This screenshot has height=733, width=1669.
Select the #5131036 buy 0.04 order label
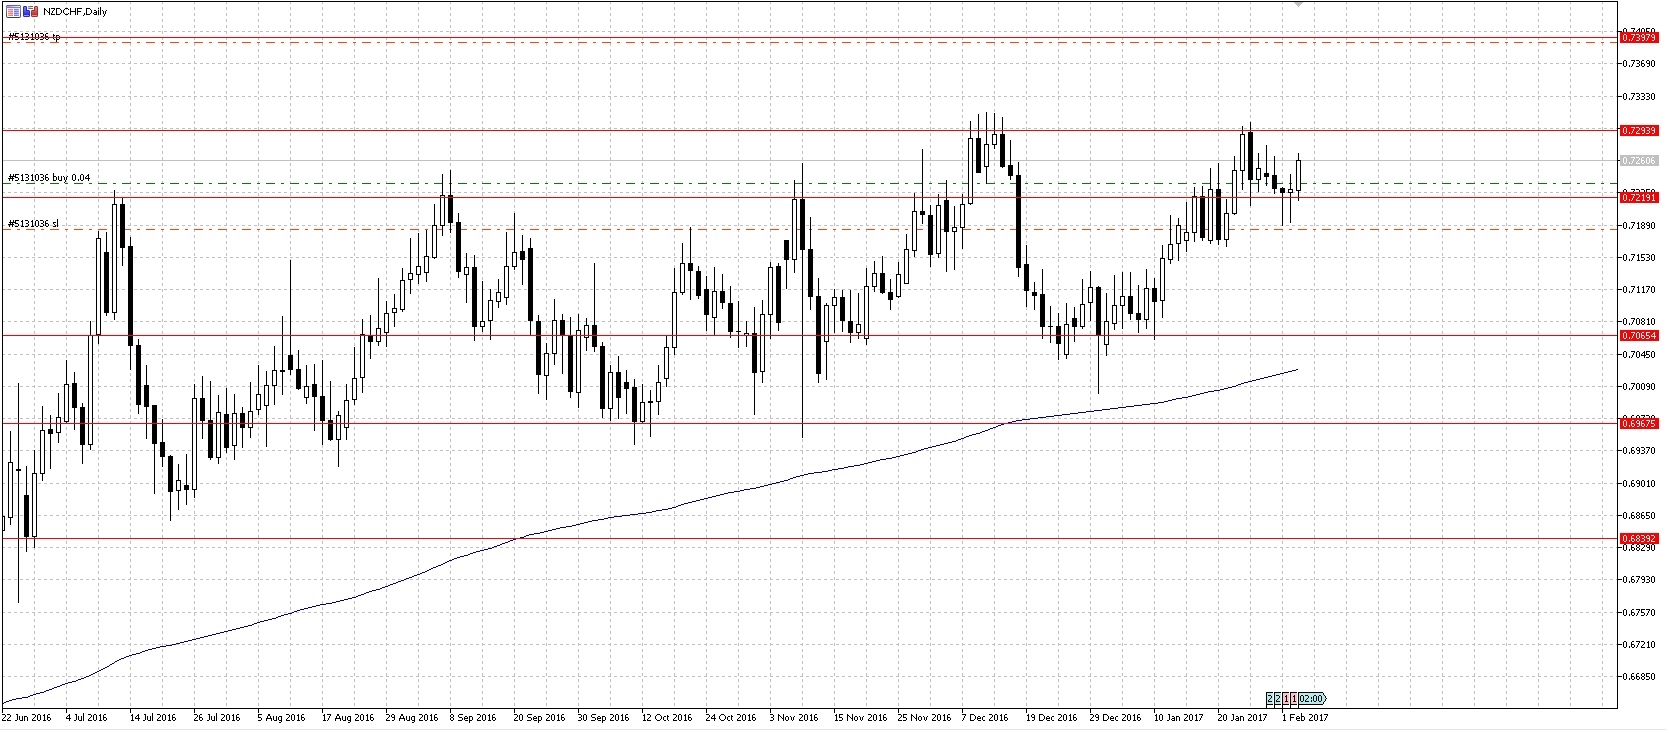[49, 178]
